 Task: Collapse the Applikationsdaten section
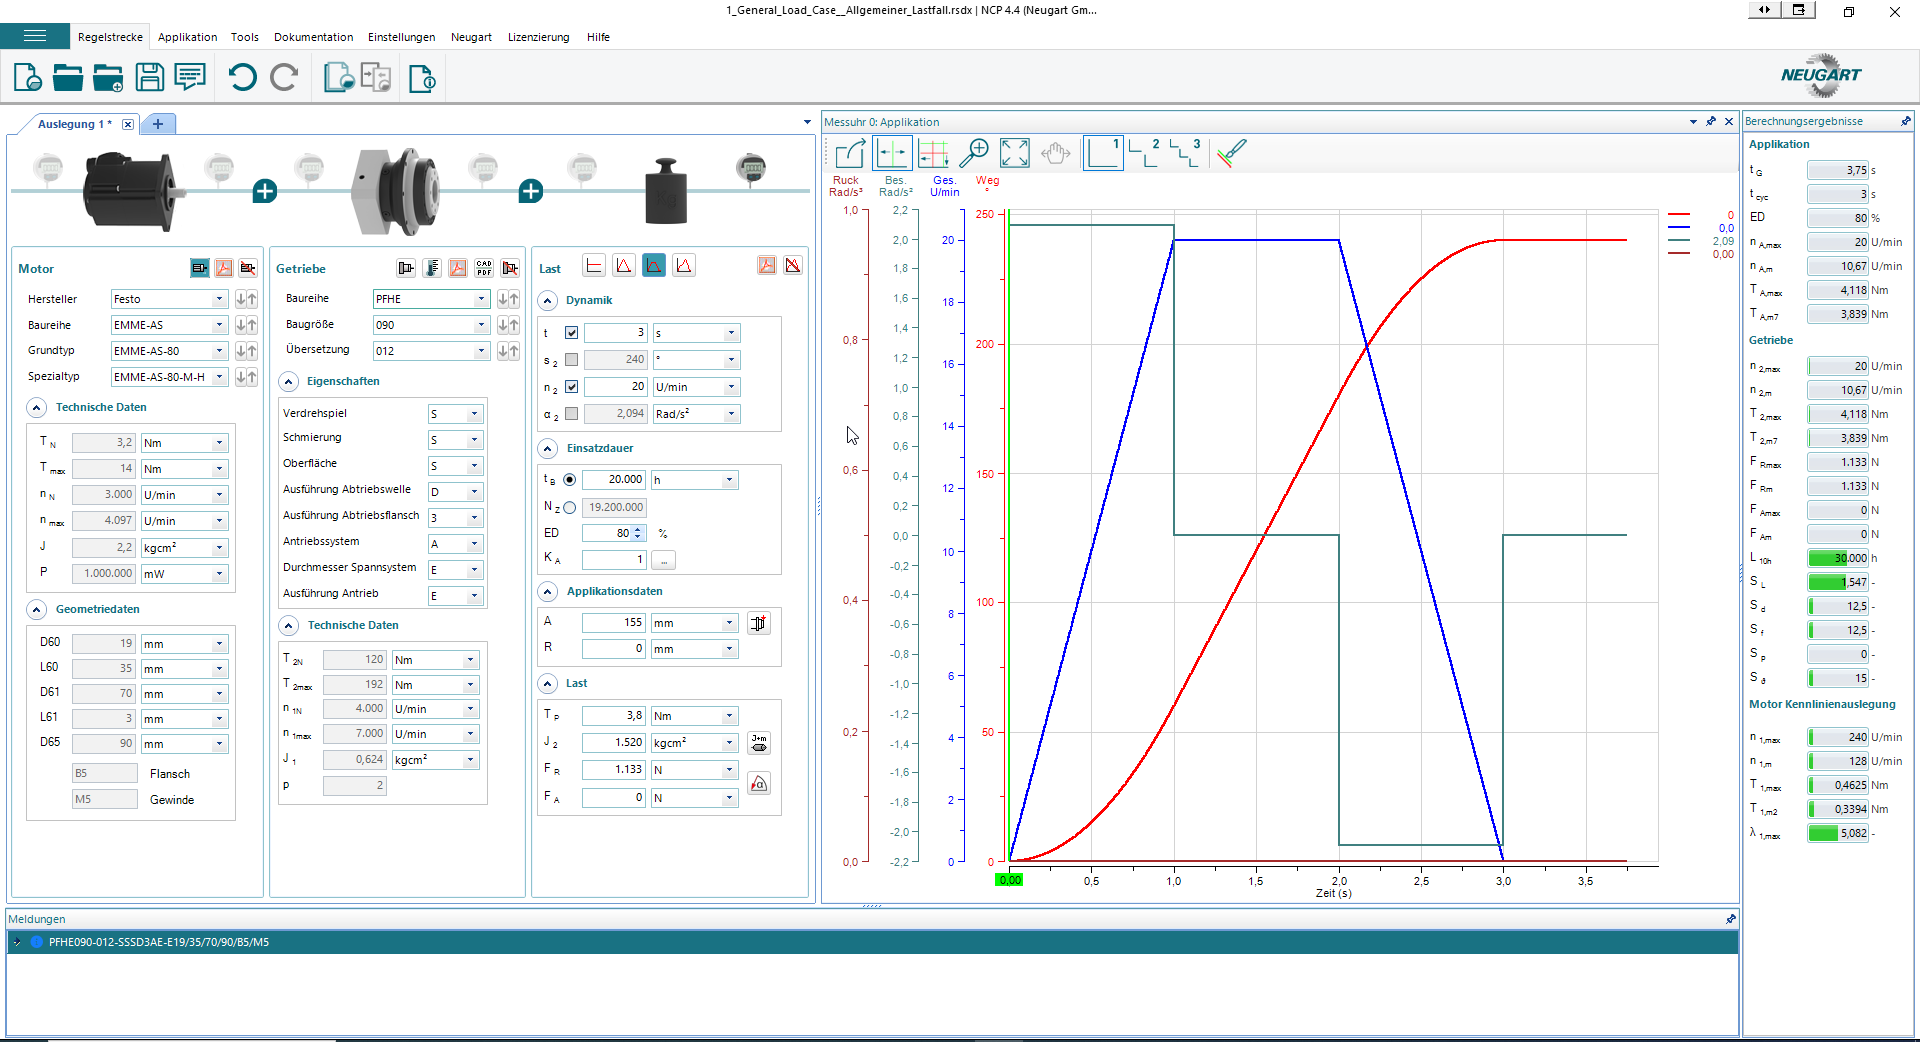(547, 592)
